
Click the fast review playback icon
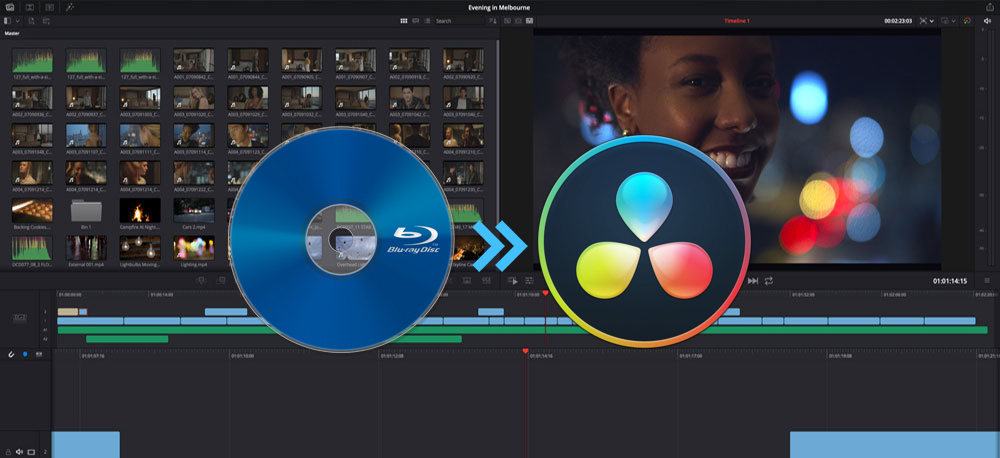point(512,281)
